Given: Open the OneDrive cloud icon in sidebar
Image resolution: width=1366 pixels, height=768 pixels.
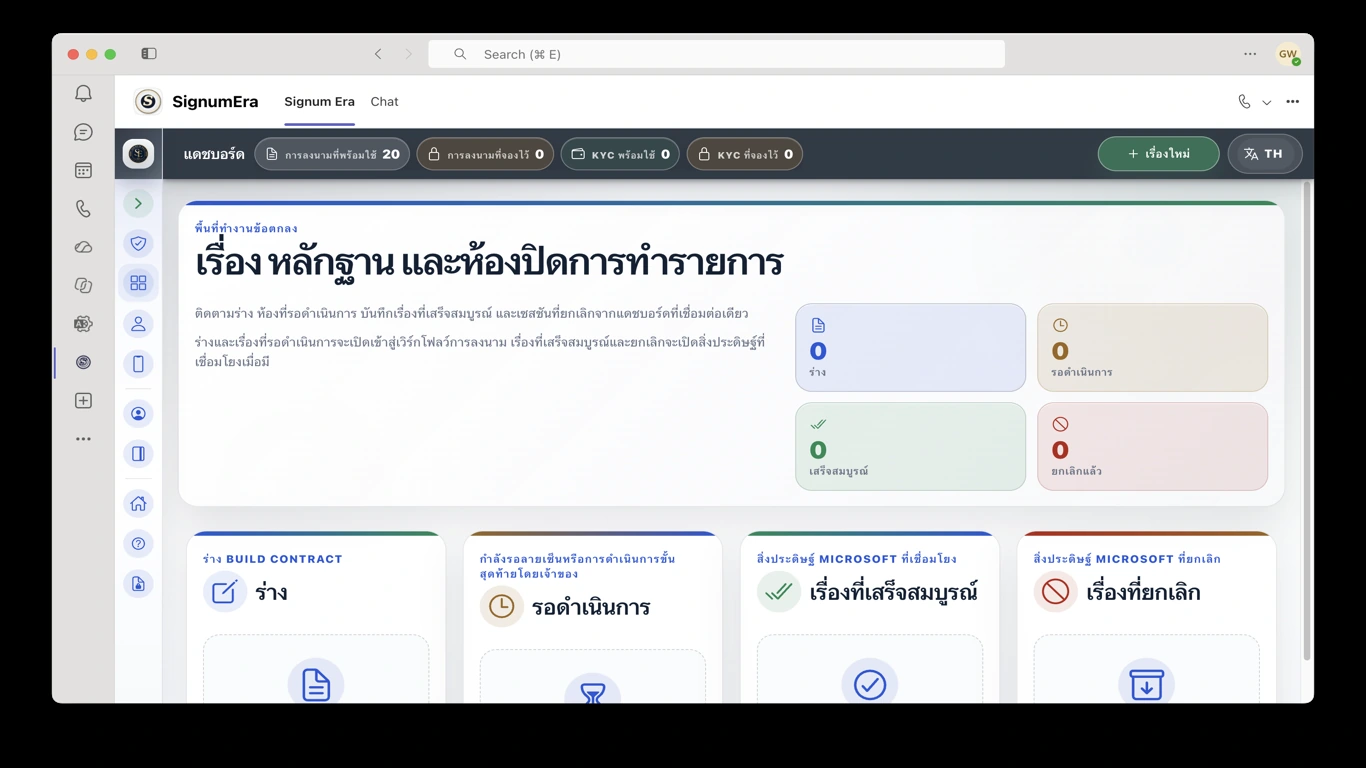Looking at the screenshot, I should tap(83, 247).
